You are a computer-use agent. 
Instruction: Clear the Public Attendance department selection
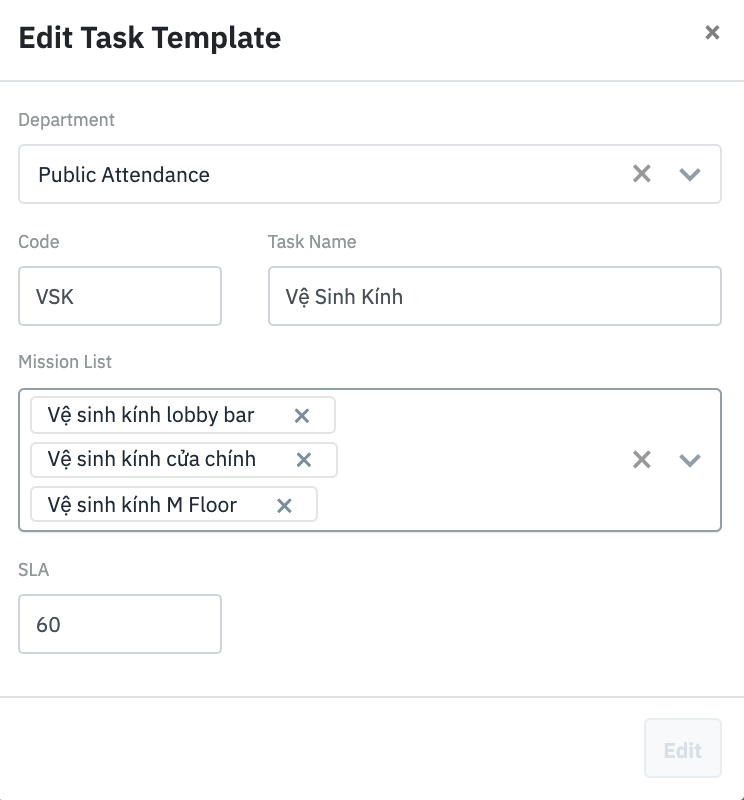(x=642, y=174)
